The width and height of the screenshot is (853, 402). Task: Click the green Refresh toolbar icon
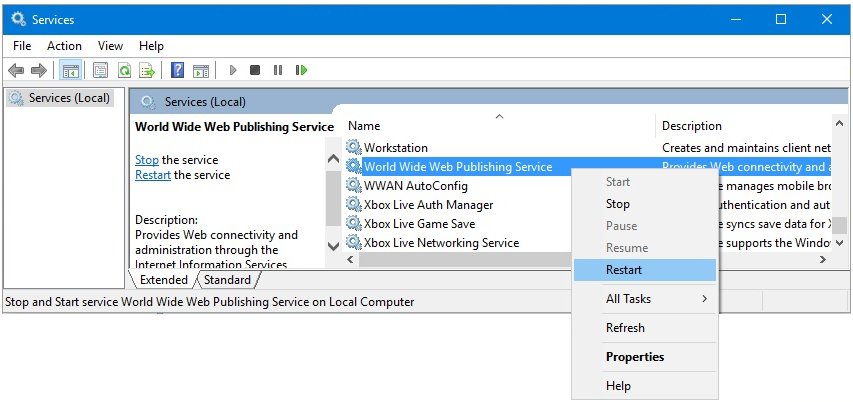point(125,70)
